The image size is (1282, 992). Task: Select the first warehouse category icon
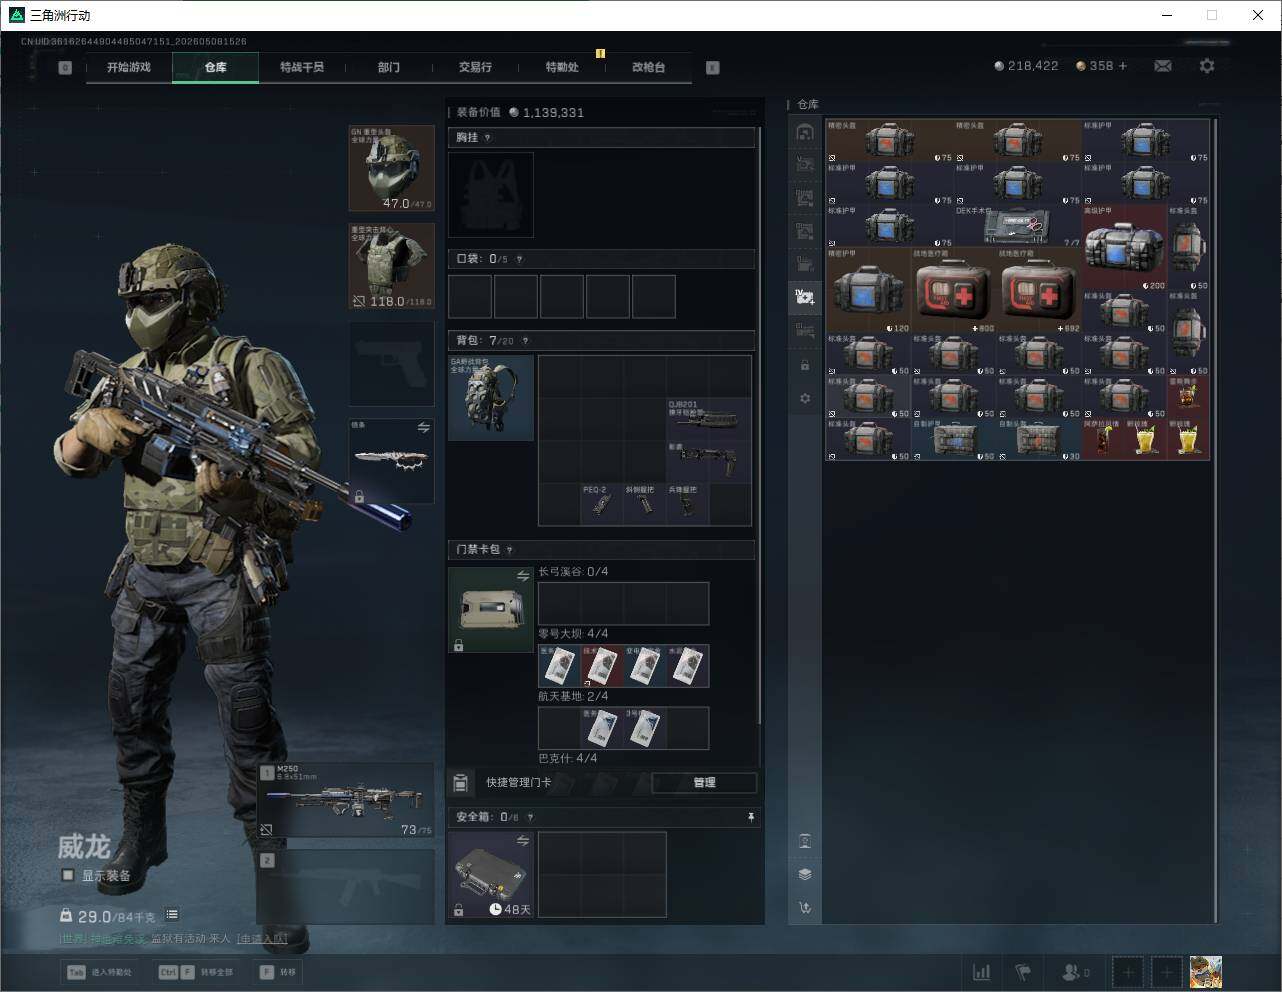pos(805,132)
